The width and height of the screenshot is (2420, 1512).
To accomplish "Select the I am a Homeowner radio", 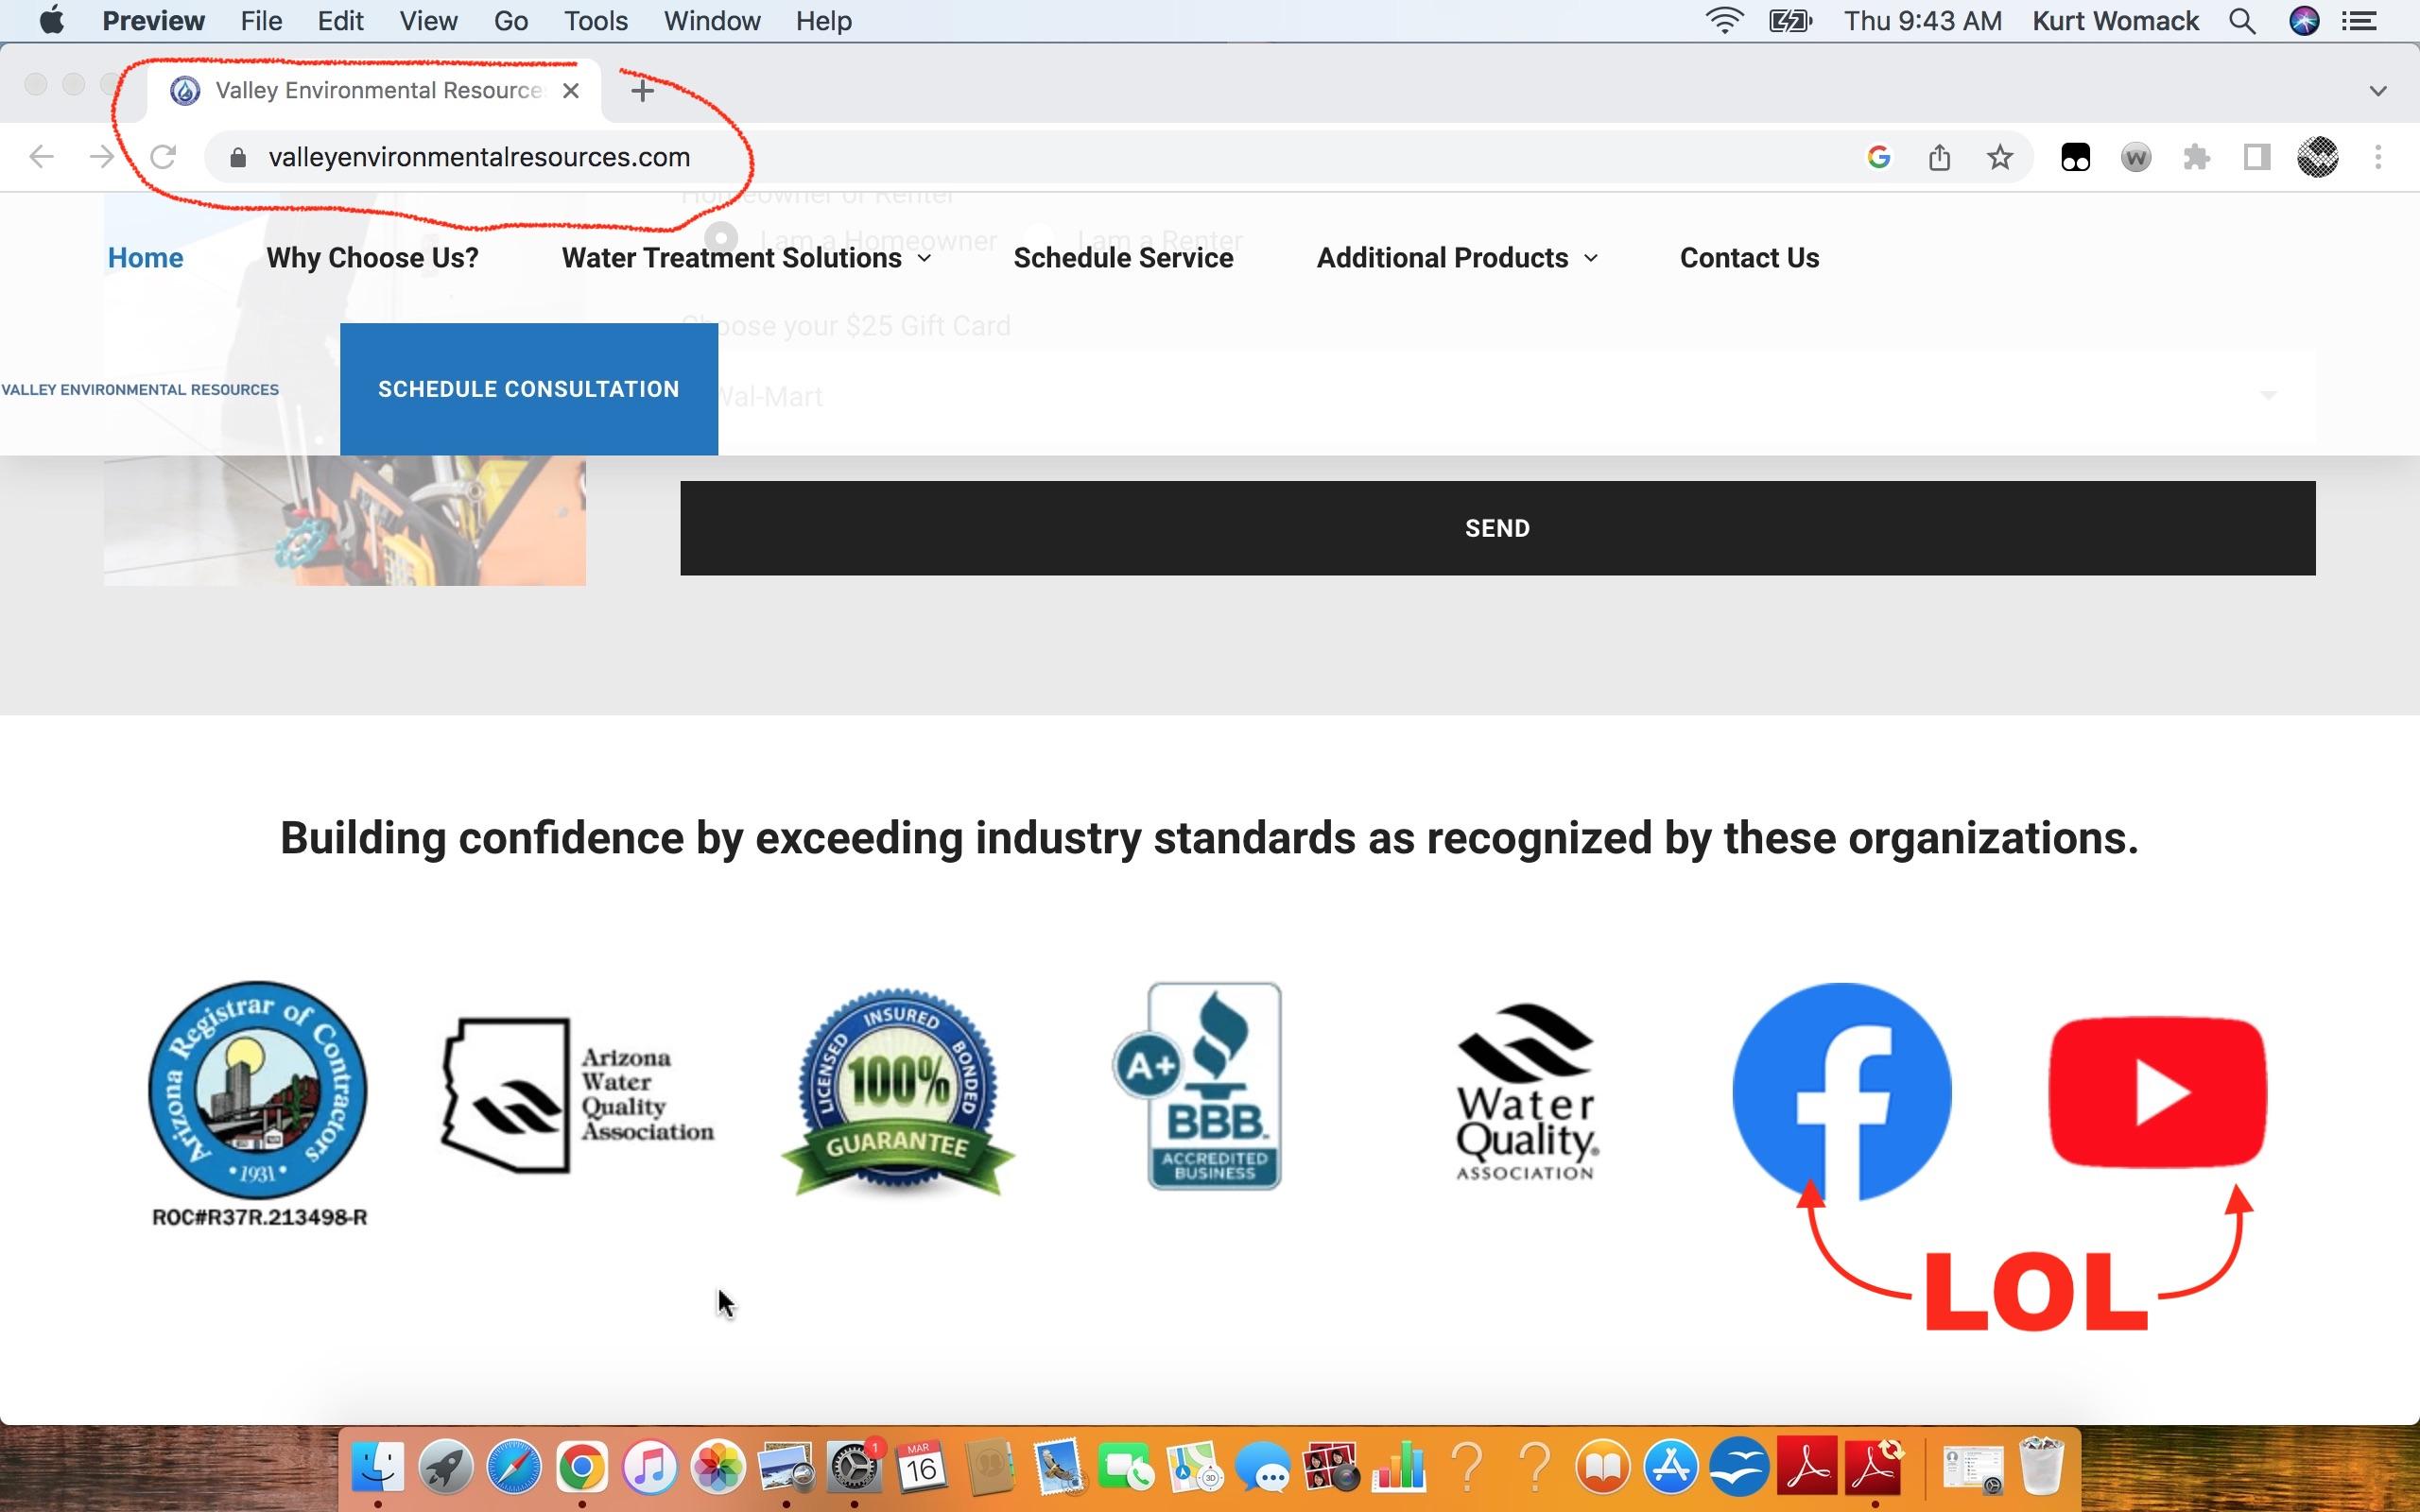I will click(x=721, y=240).
